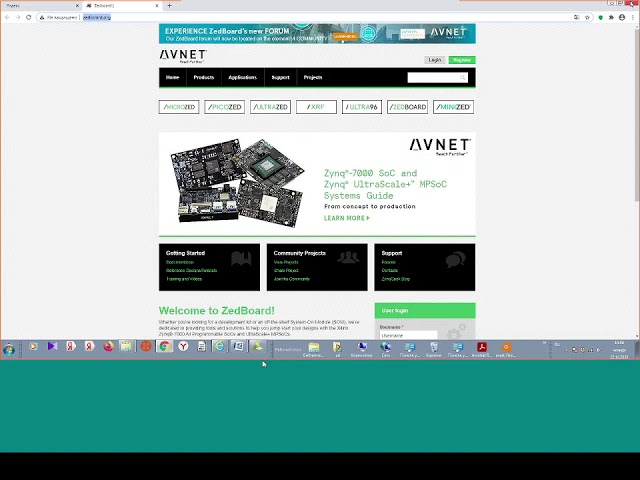640x480 pixels.
Task: Click the taskbar clock
Action: point(619,350)
